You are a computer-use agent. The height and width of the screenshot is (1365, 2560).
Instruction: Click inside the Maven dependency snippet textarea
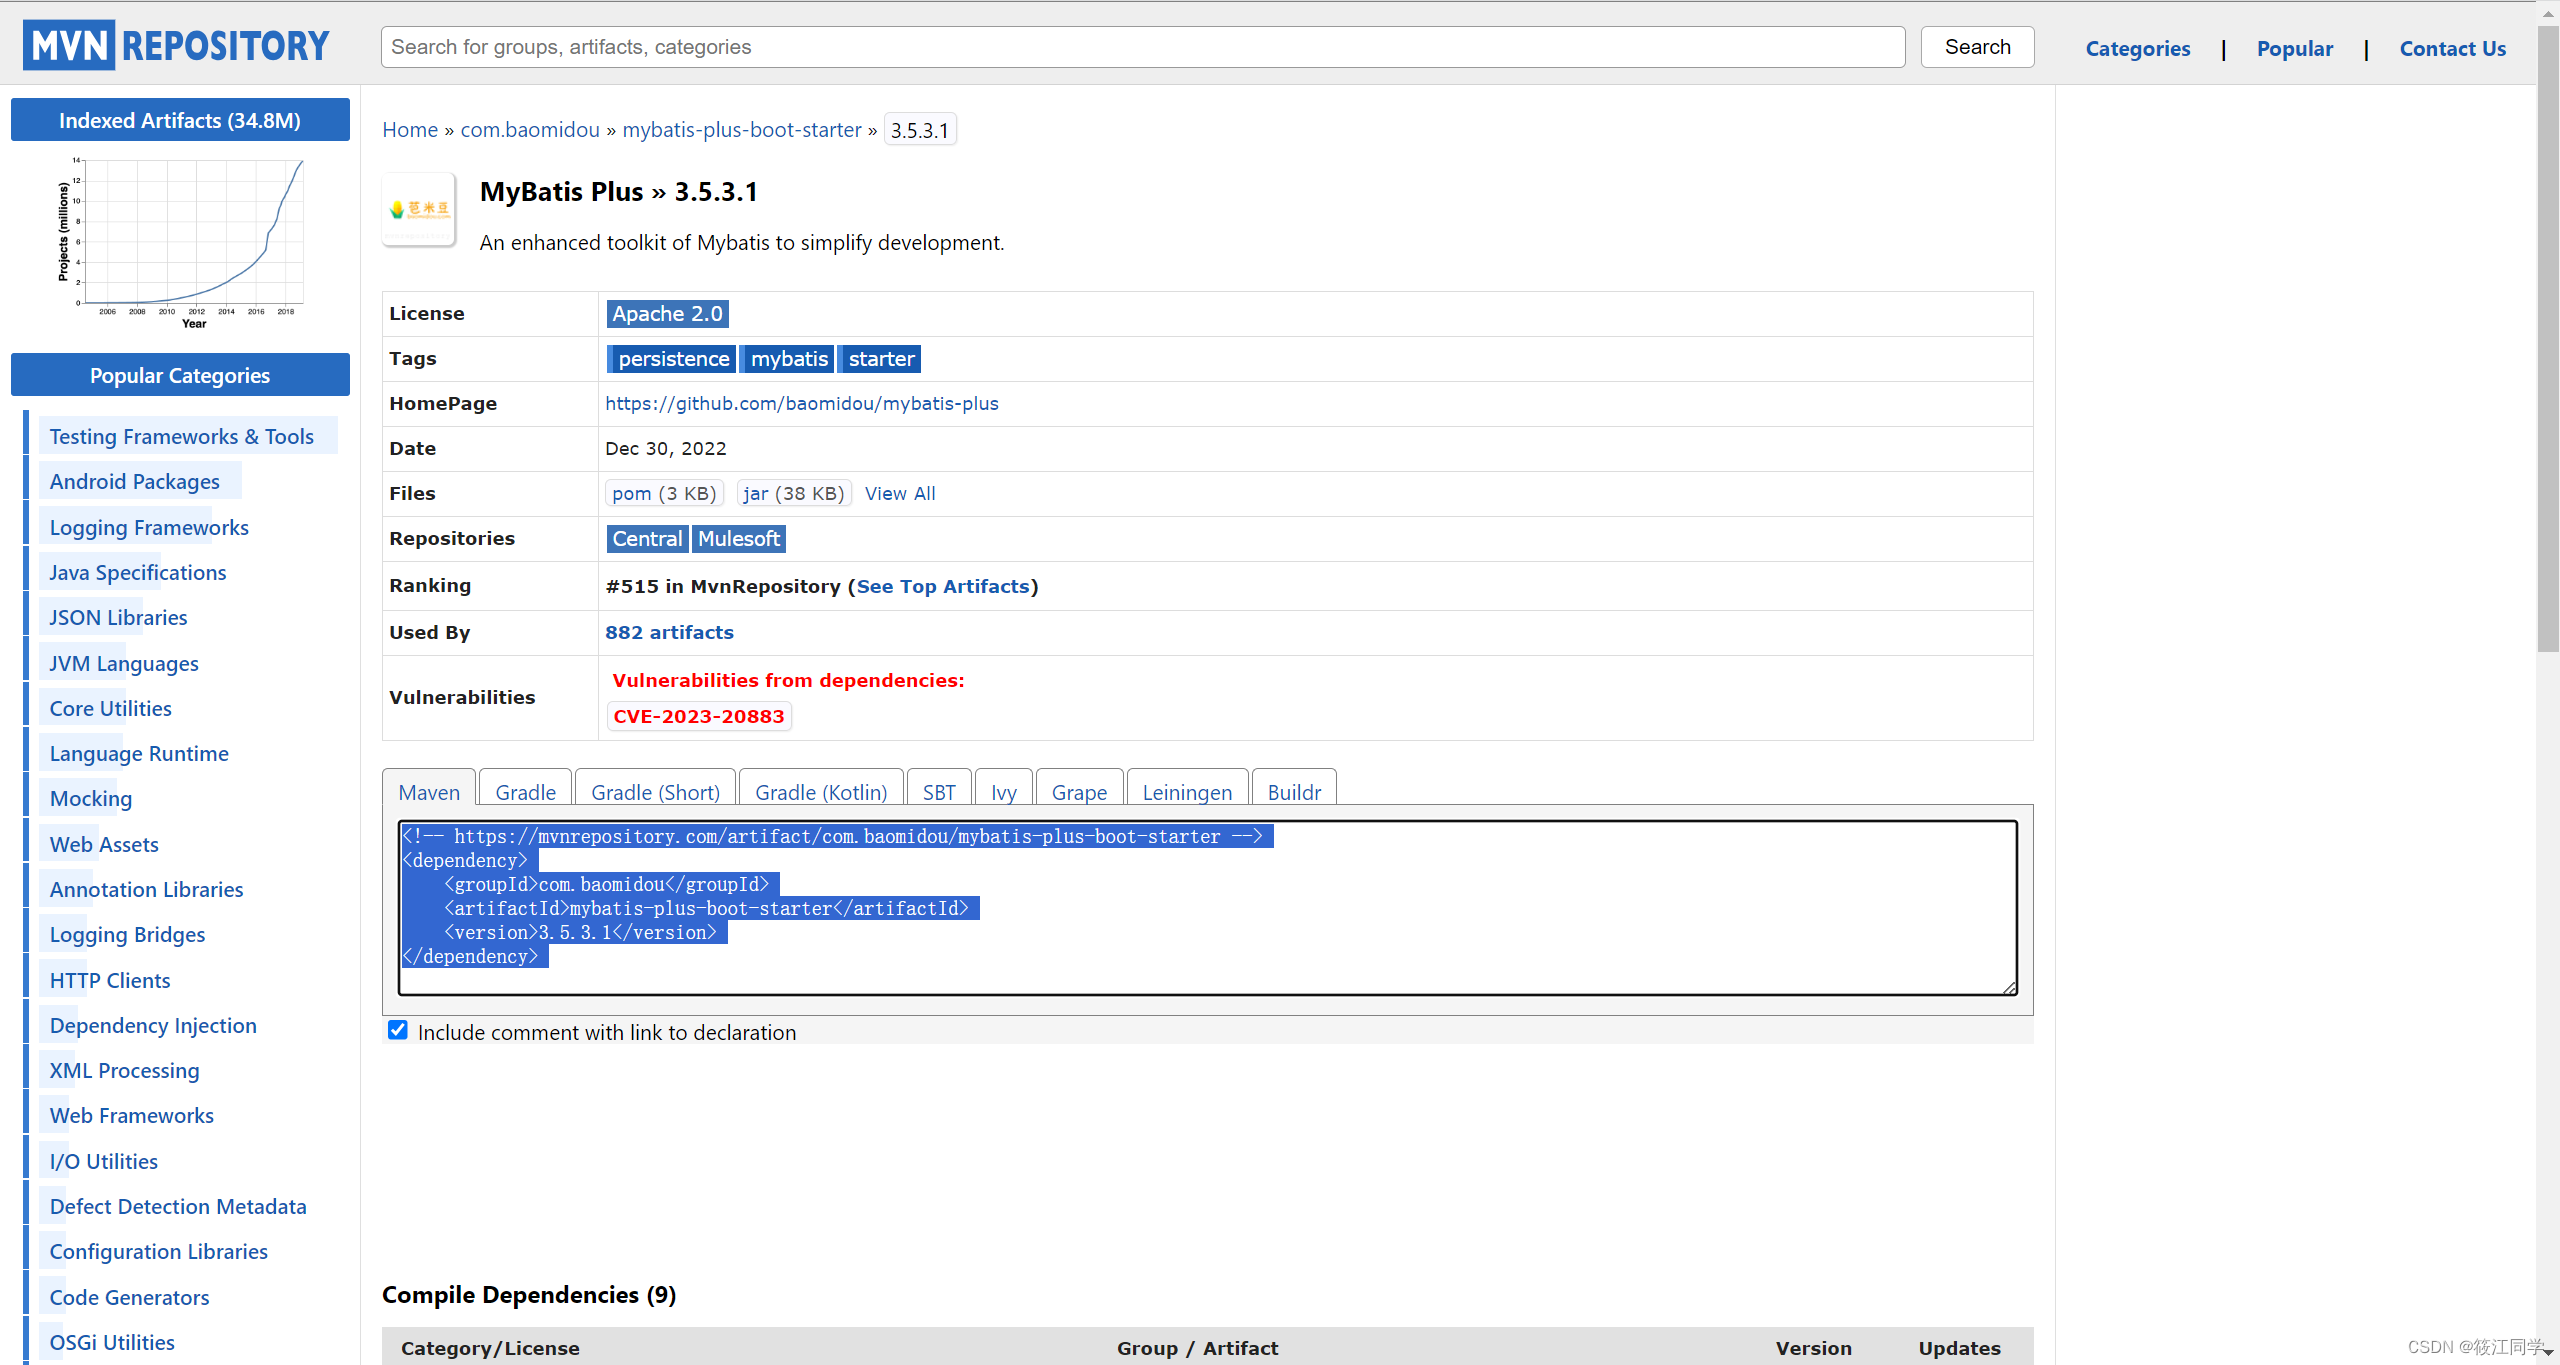tap(1207, 908)
